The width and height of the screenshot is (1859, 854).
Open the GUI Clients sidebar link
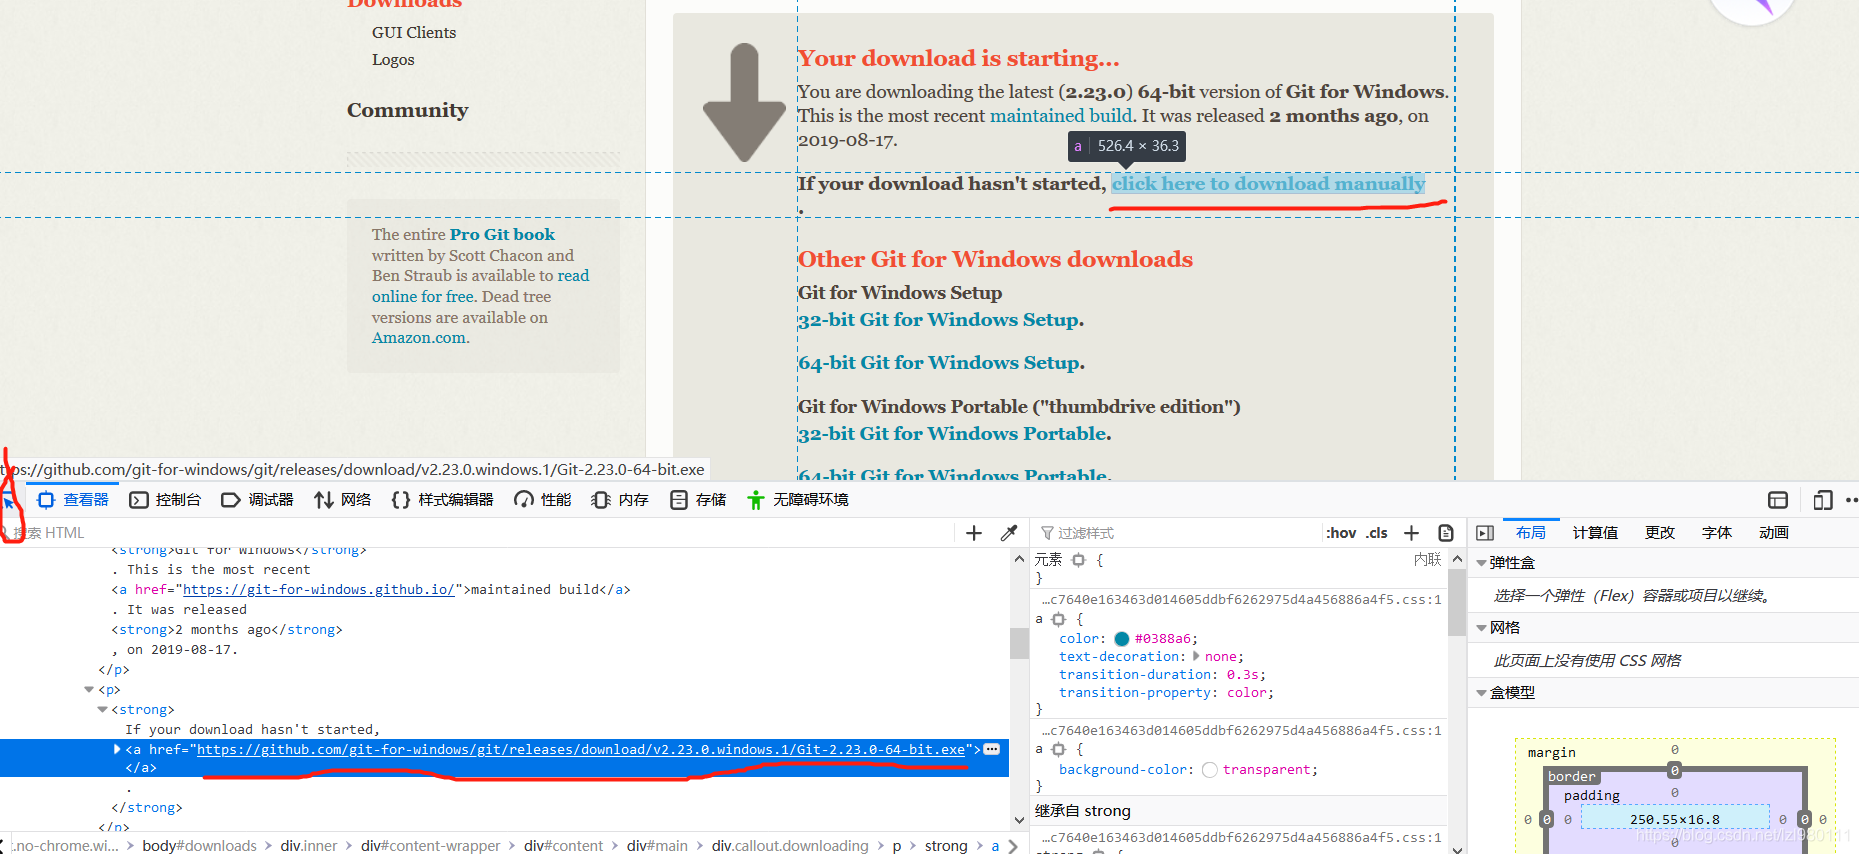[414, 33]
